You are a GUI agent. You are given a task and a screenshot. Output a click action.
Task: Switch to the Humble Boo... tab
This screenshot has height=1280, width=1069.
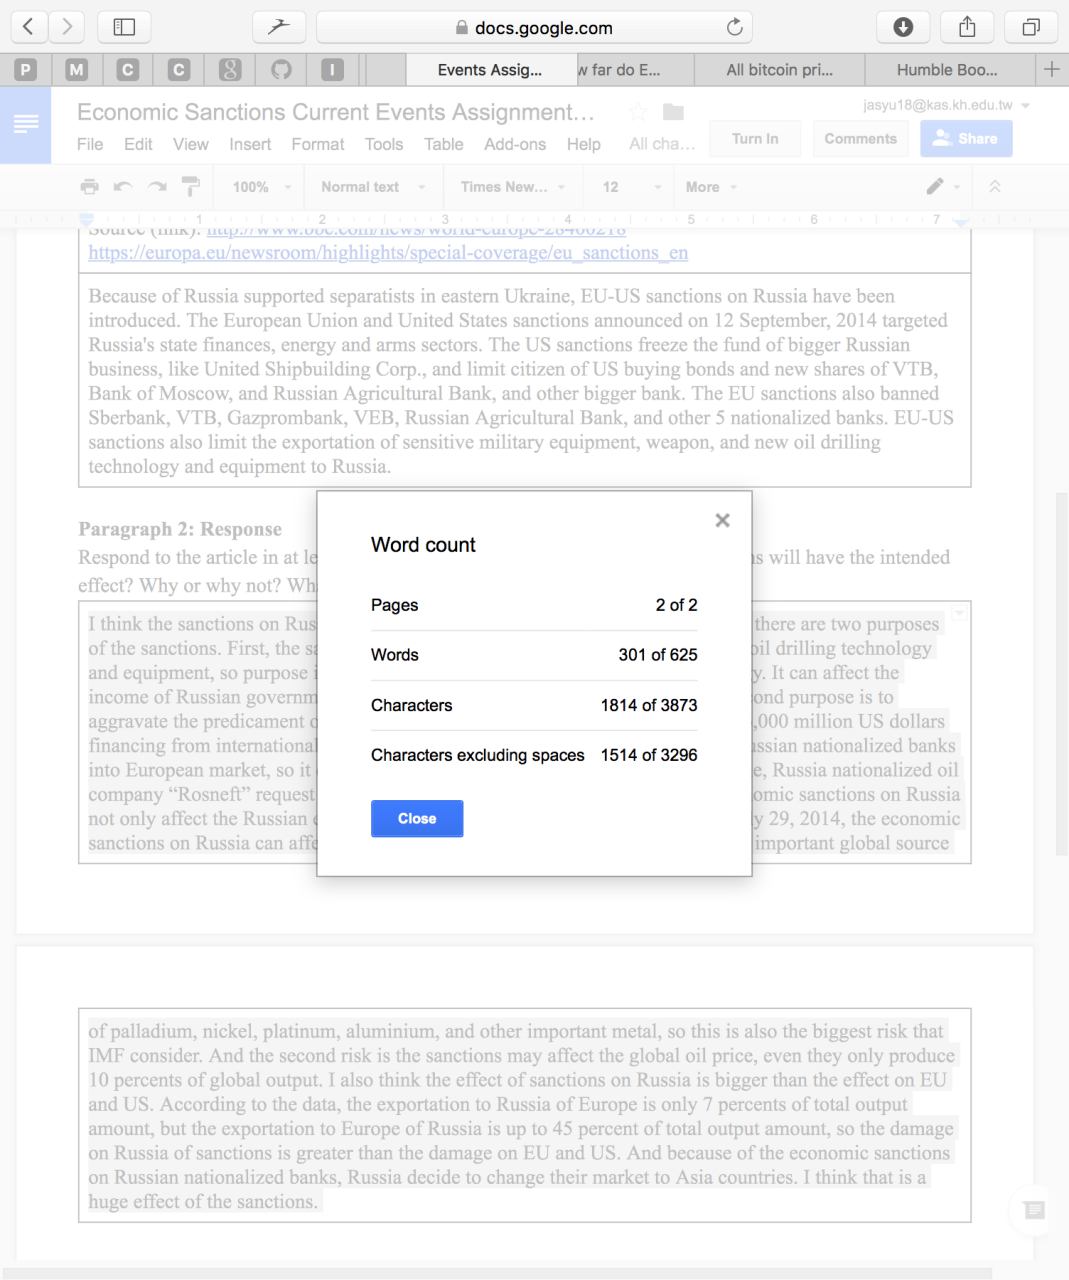[x=946, y=70]
